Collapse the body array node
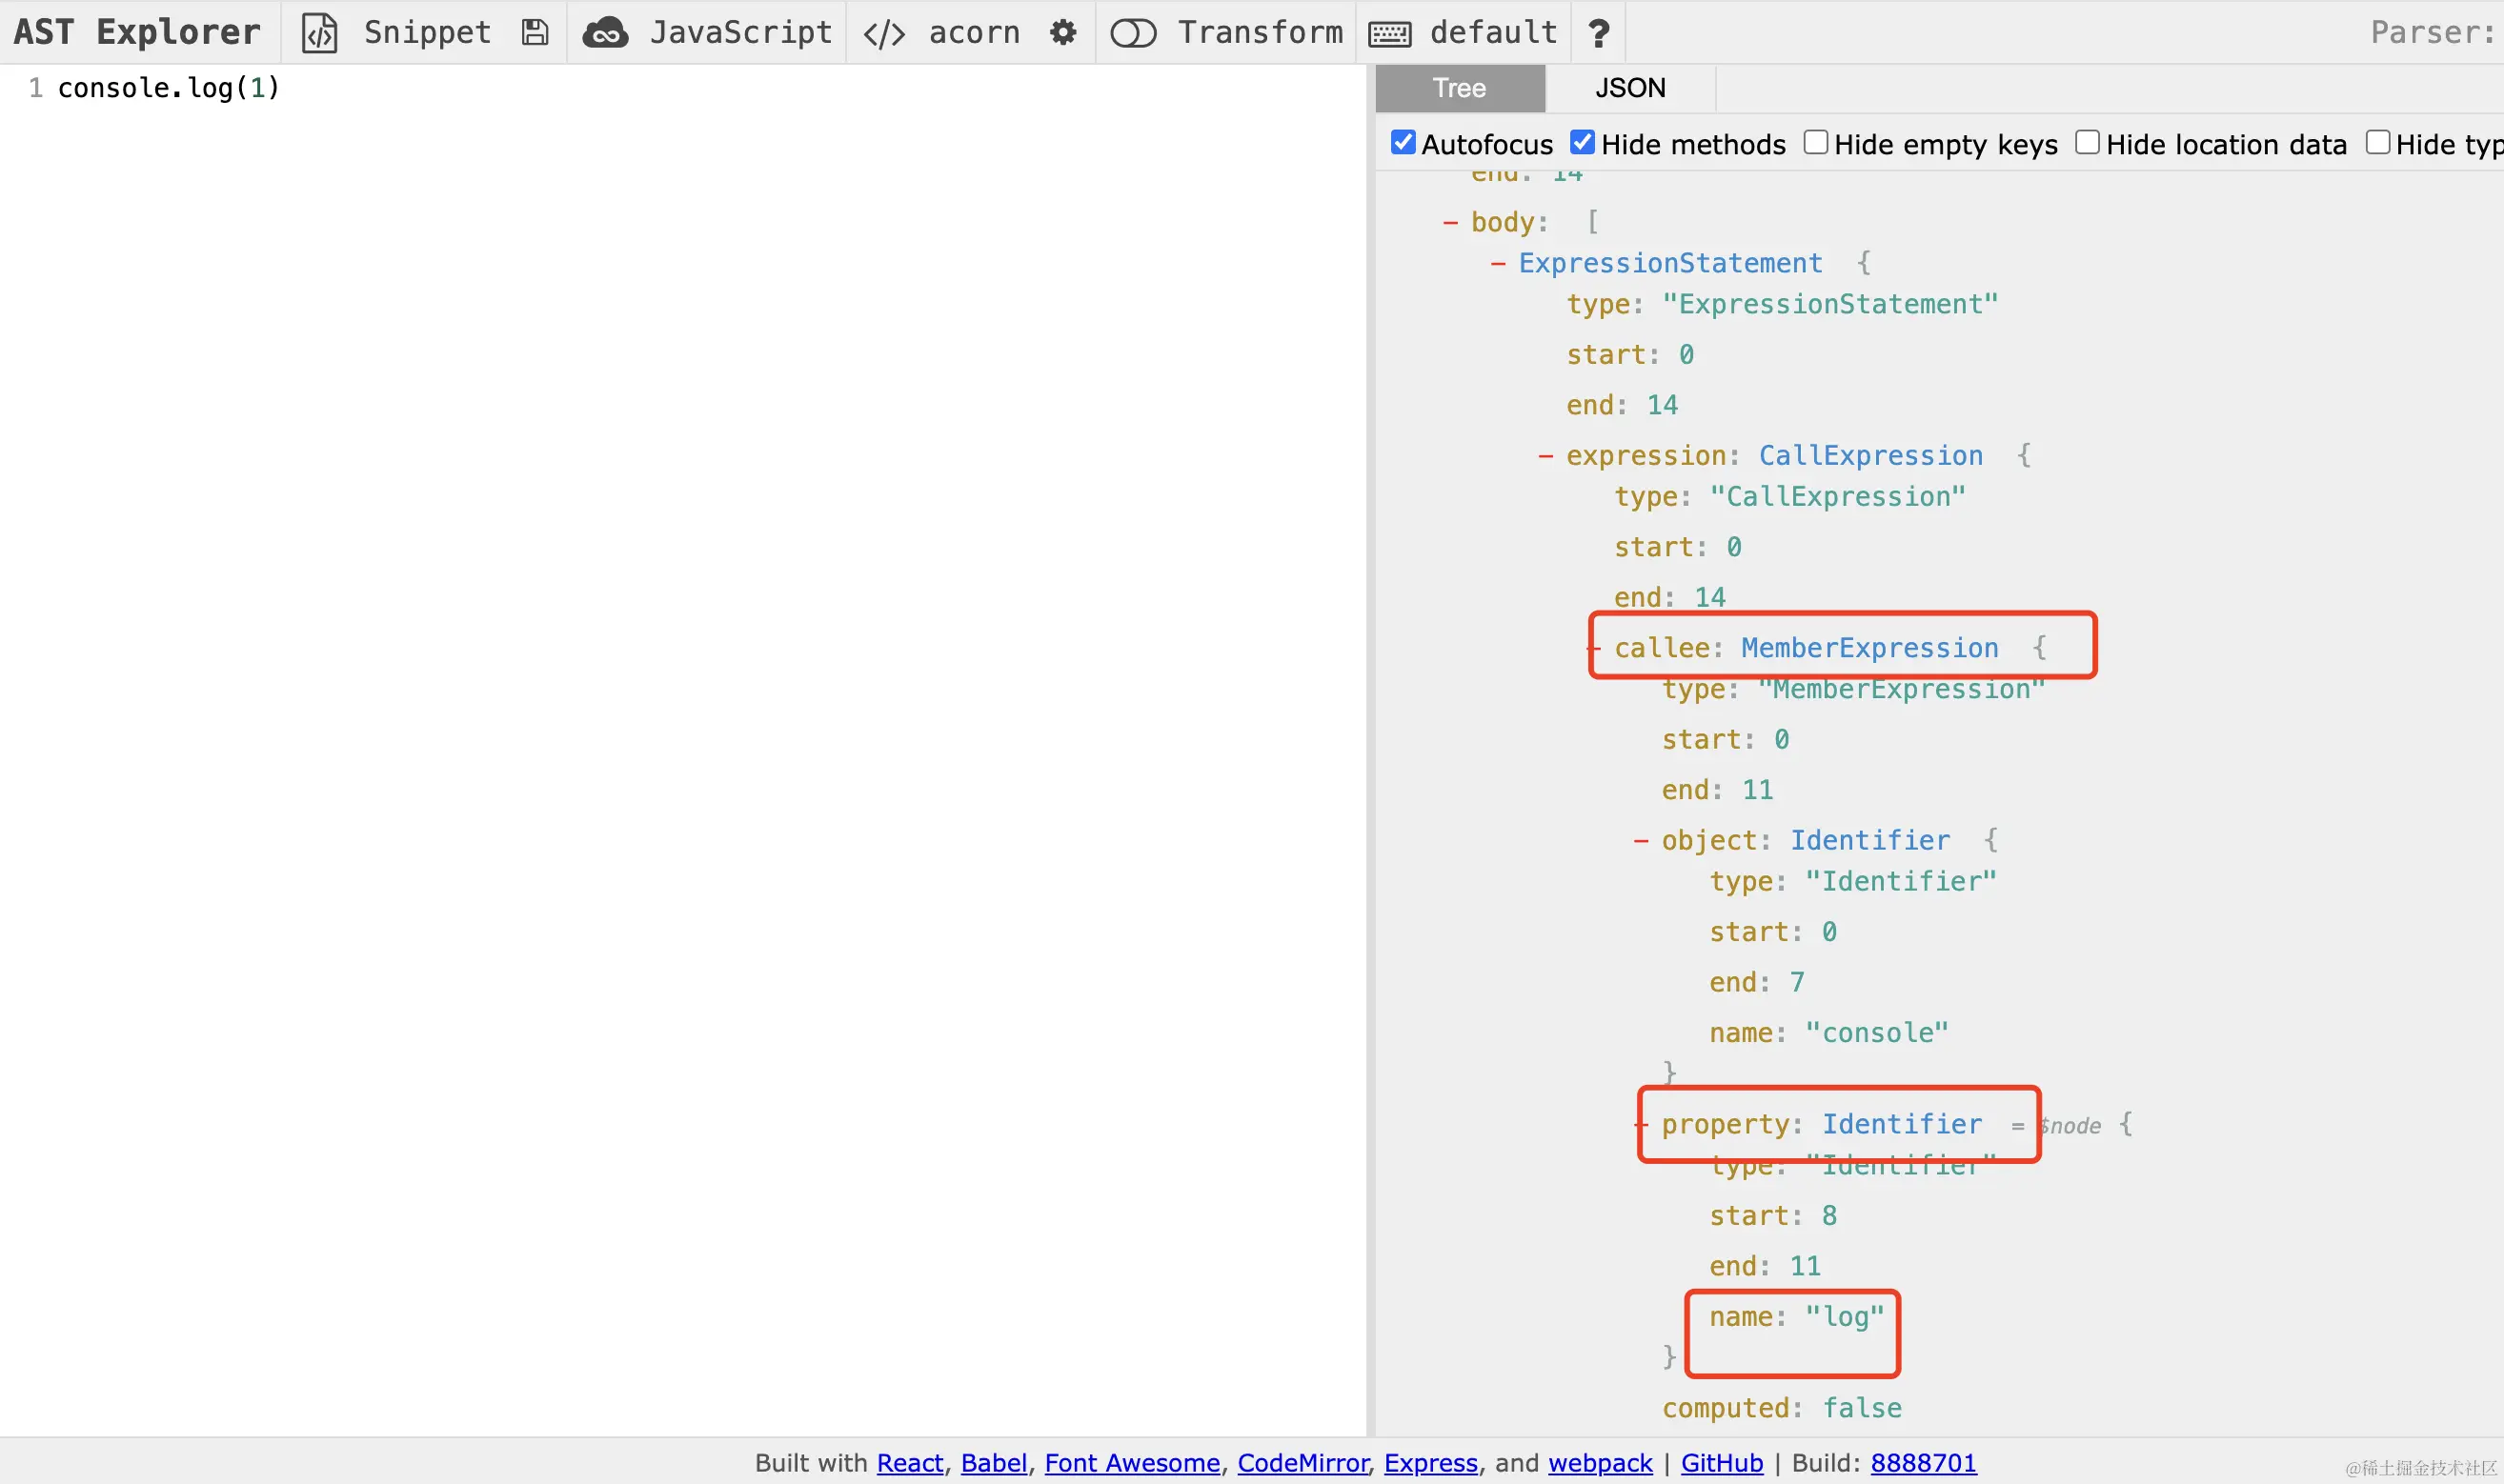 [x=1450, y=223]
